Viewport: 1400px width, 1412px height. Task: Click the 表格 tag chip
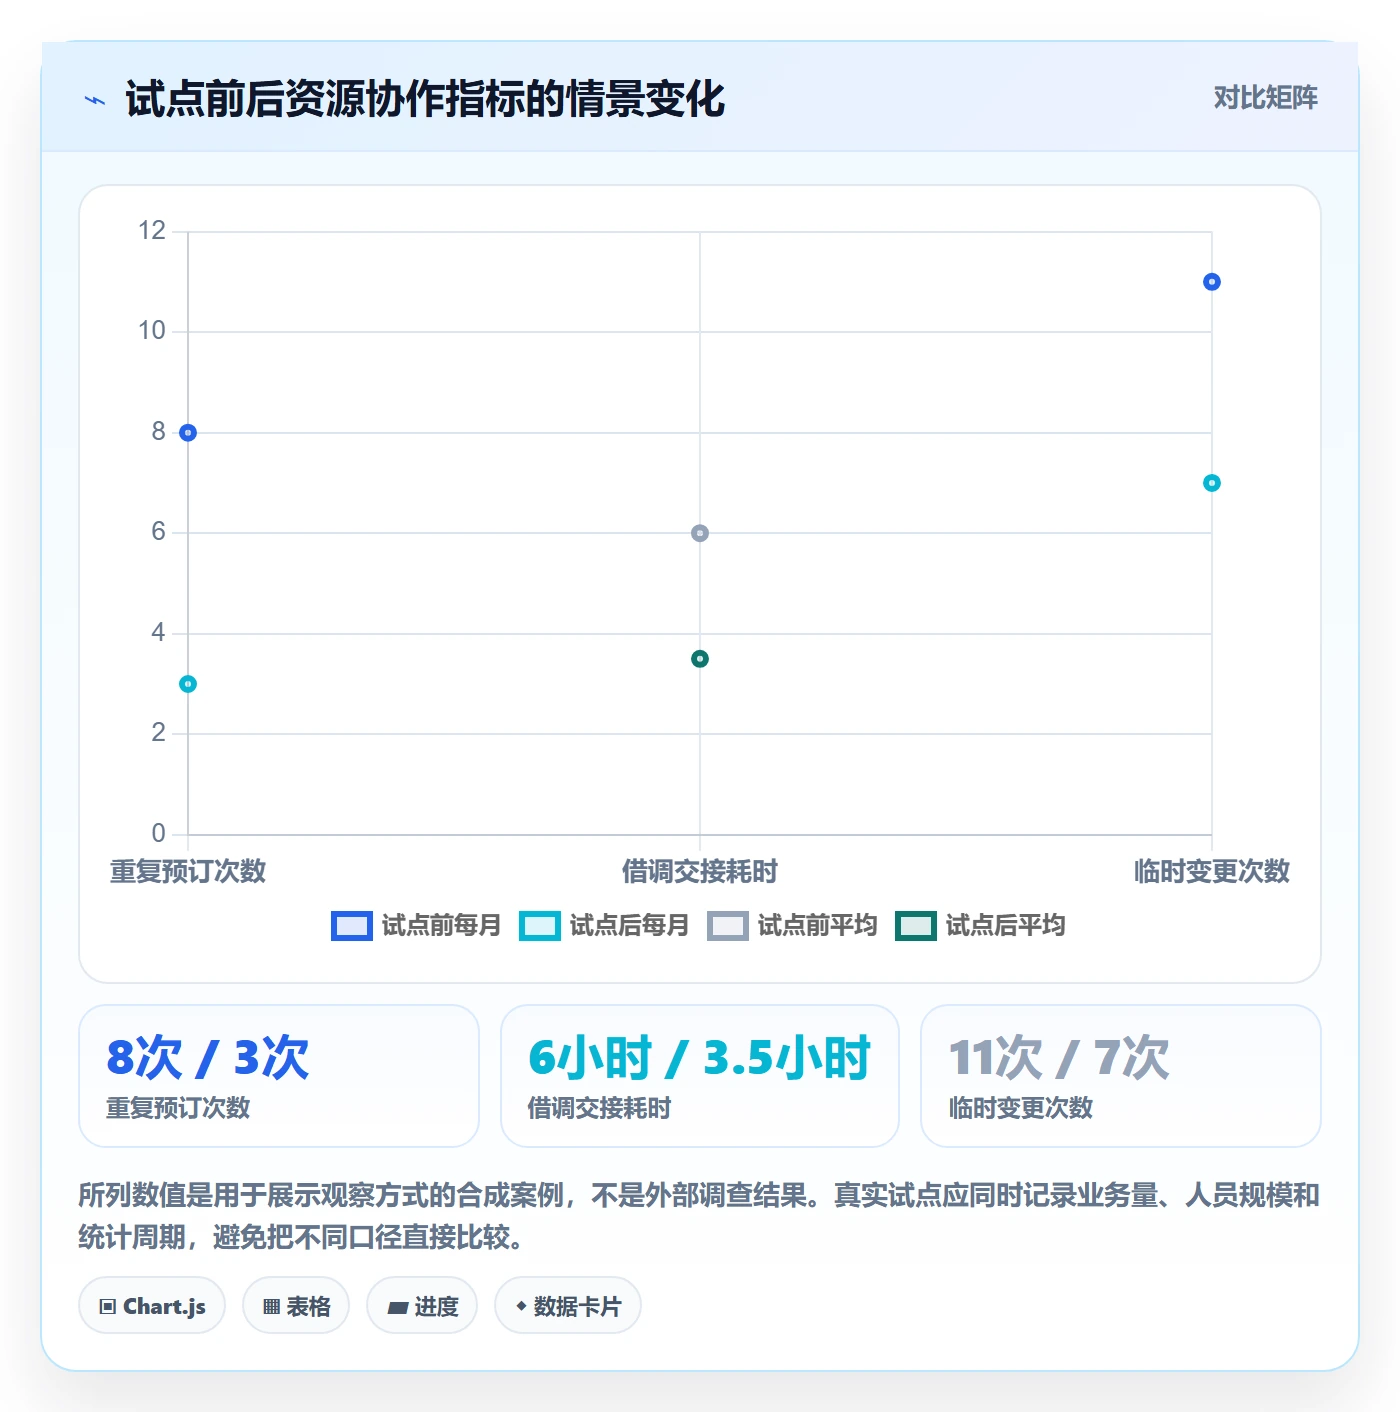coord(296,1306)
